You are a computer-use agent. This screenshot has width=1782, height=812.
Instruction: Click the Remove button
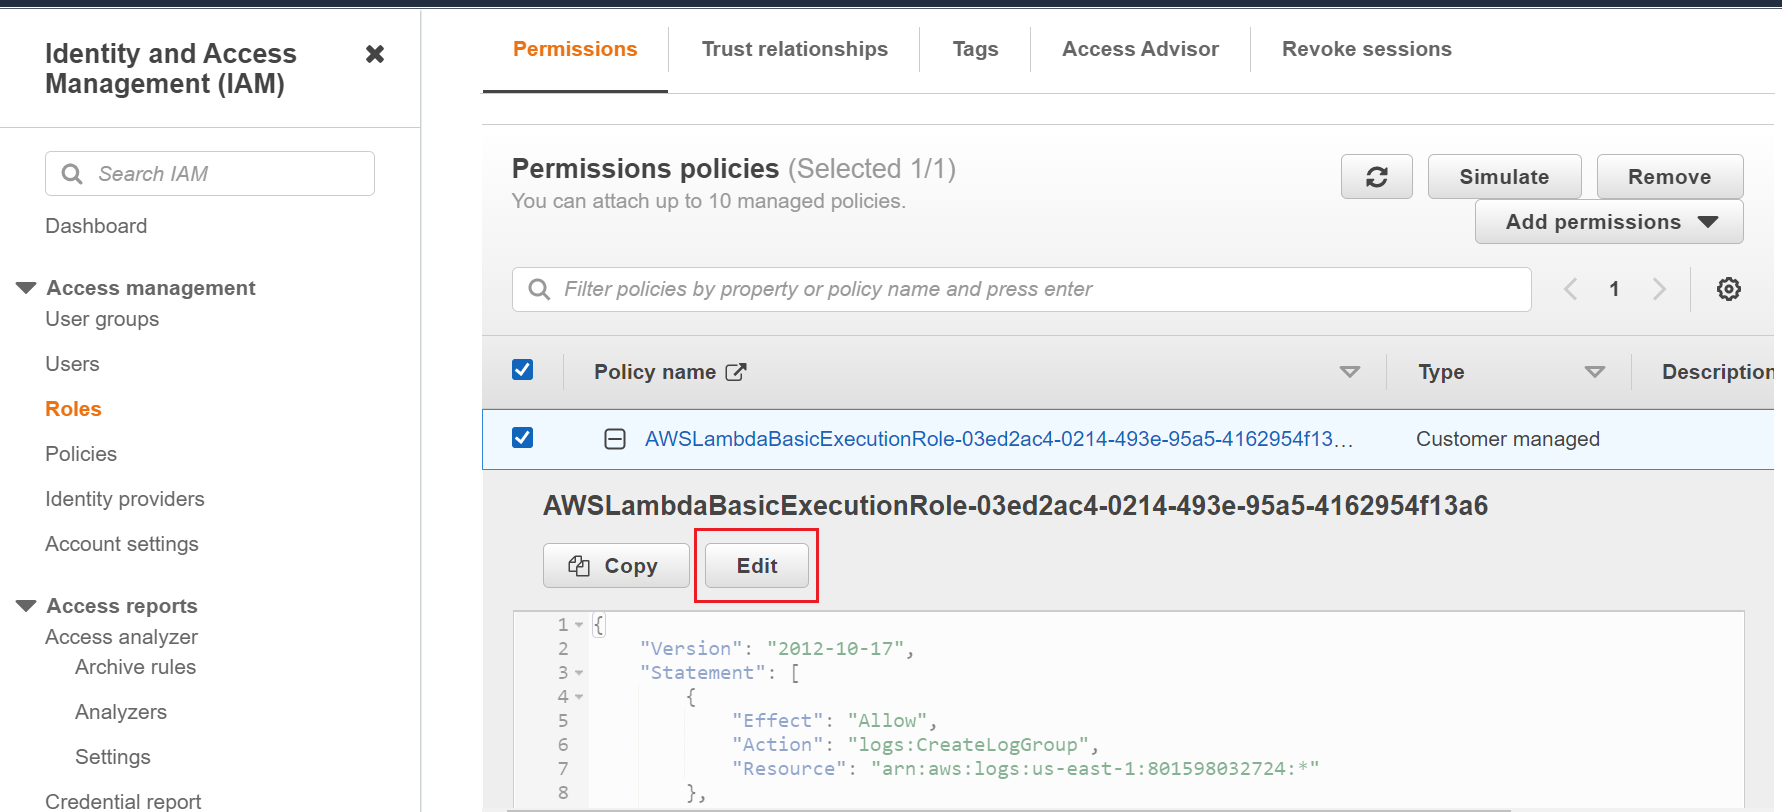point(1670,177)
